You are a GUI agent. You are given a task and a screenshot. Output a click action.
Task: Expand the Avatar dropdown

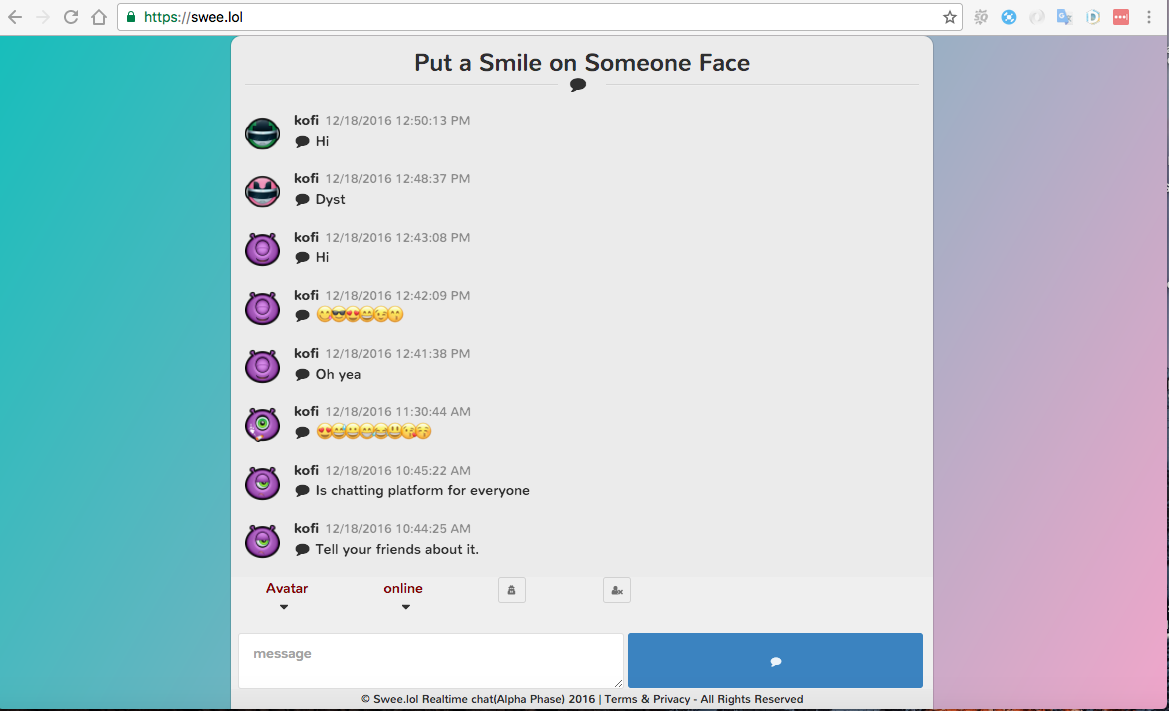click(286, 596)
